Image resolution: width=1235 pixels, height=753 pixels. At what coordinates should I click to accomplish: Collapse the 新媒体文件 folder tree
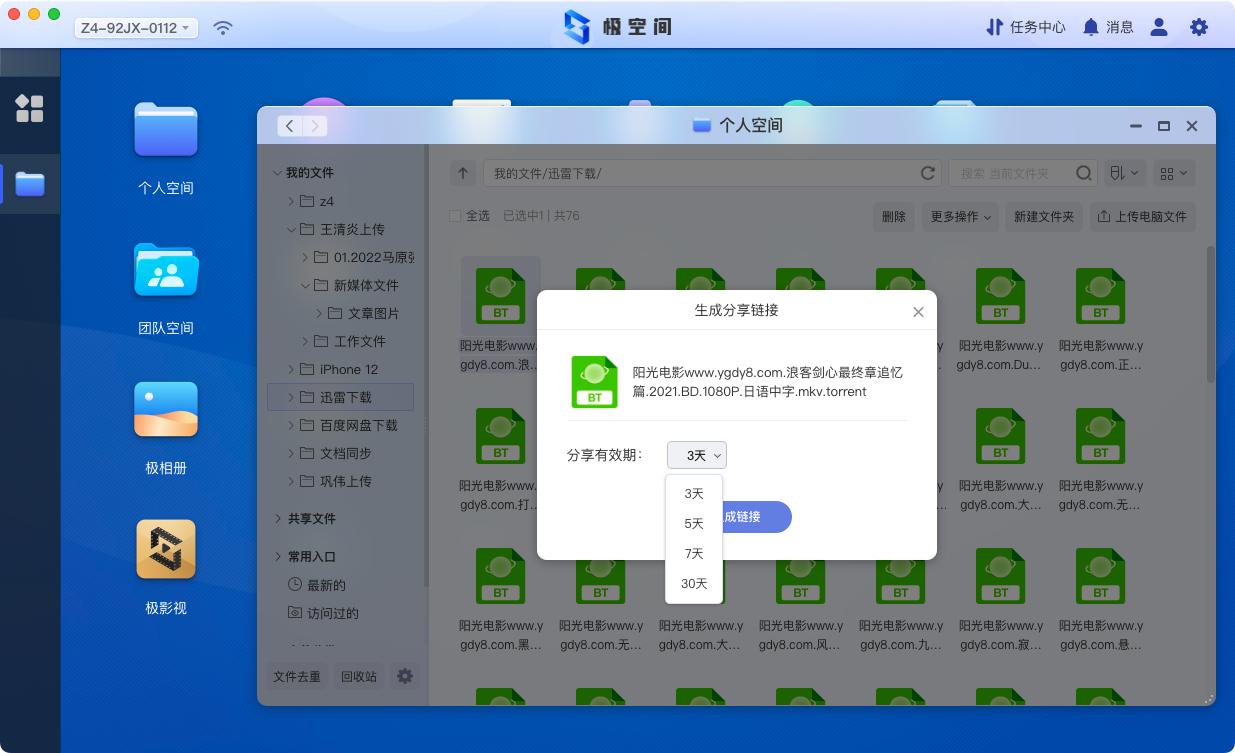coord(307,285)
